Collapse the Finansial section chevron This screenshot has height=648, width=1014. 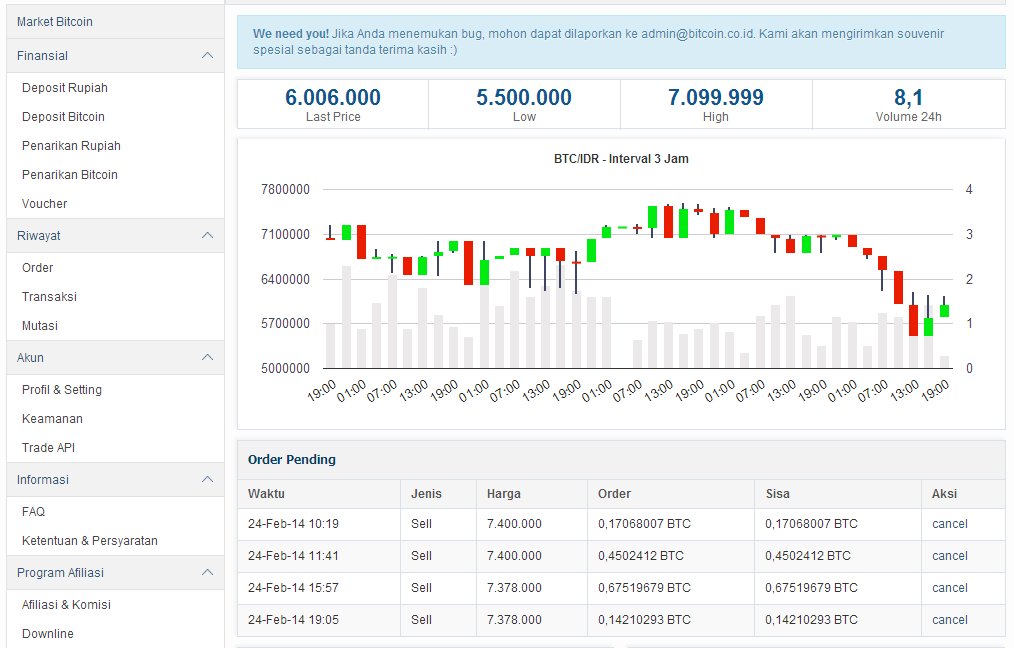[207, 56]
